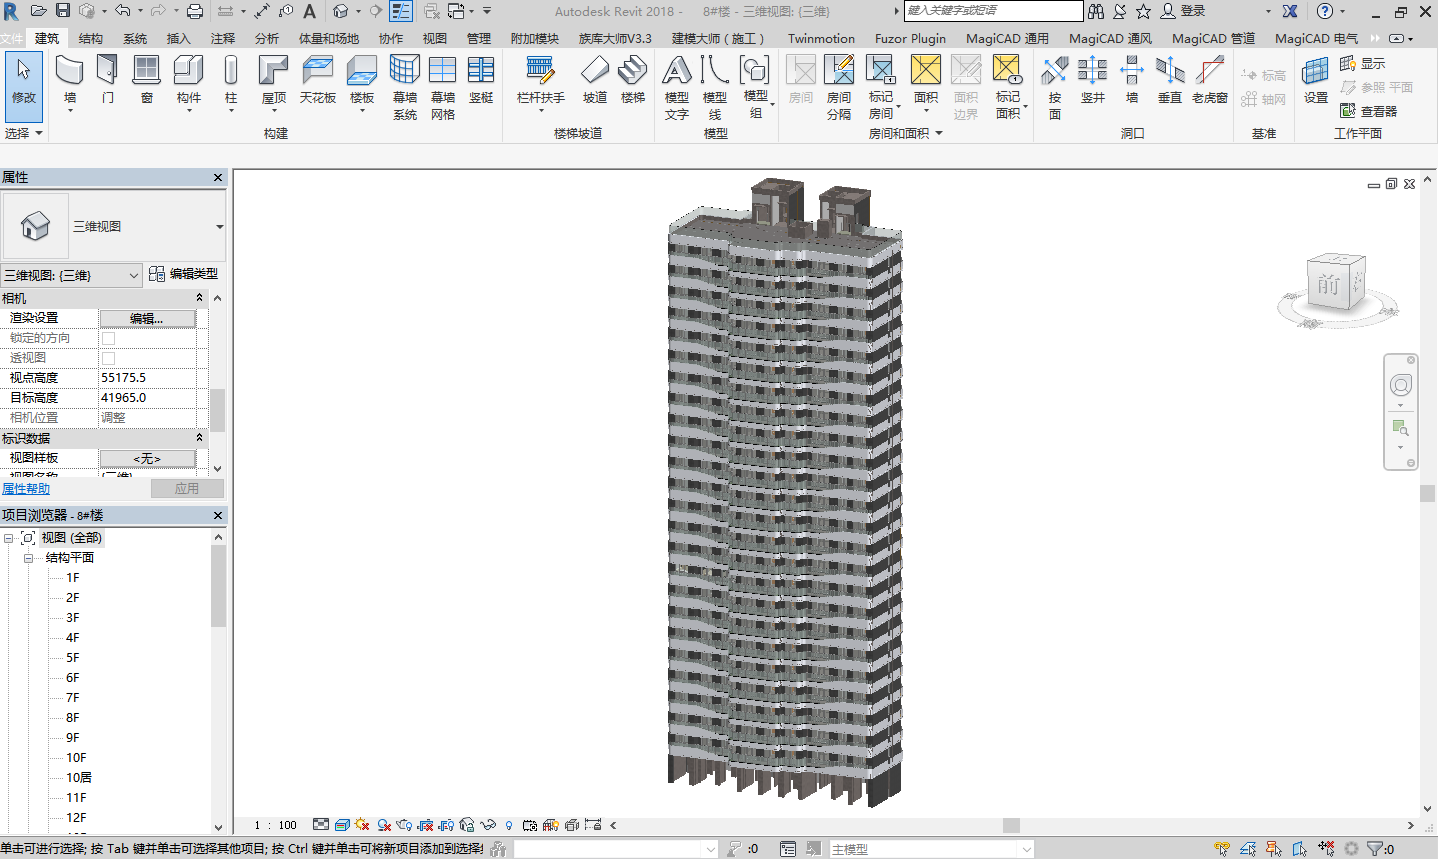Image resolution: width=1438 pixels, height=859 pixels.
Task: Click the ViewCube front (前) face
Action: pyautogui.click(x=1328, y=286)
